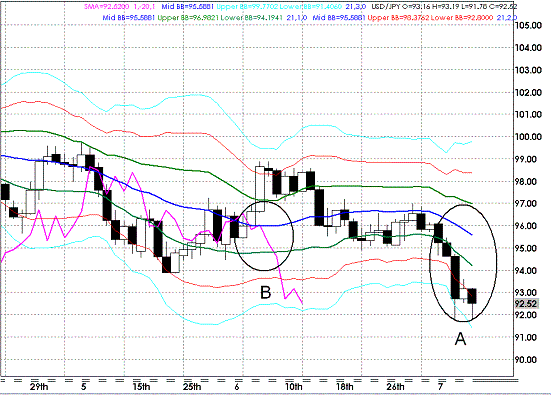Click the 18th date axis label
The height and width of the screenshot is (395, 551).
(345, 387)
